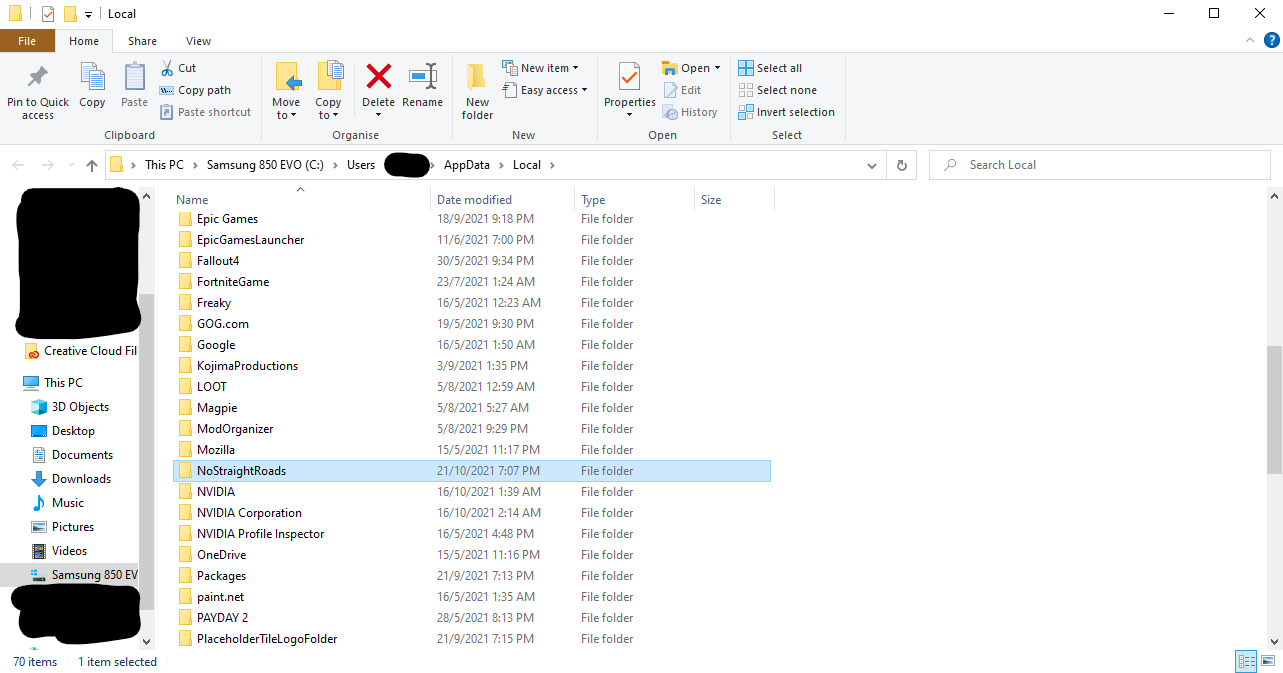Select the Fallout4 folder

pos(472,261)
